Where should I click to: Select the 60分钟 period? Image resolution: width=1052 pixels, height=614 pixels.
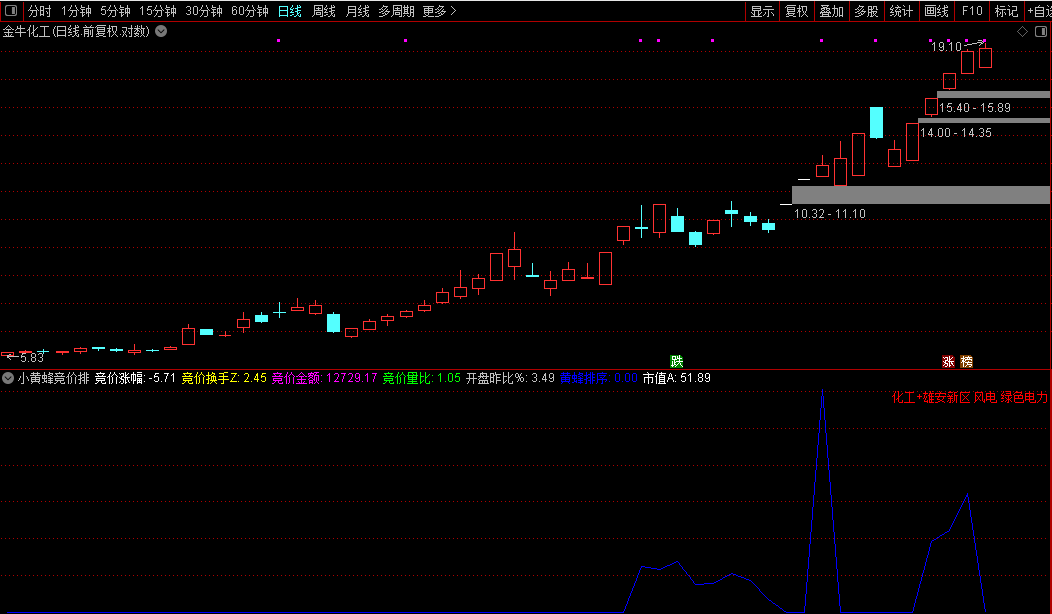click(250, 11)
